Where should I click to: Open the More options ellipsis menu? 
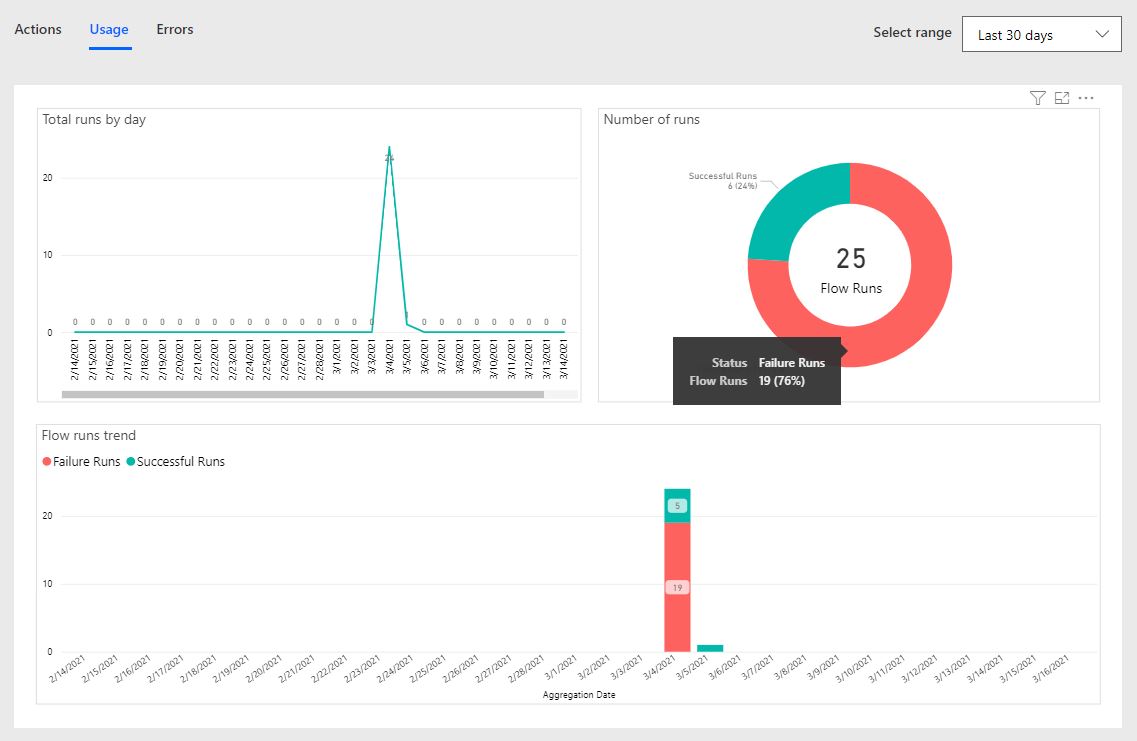[1087, 97]
